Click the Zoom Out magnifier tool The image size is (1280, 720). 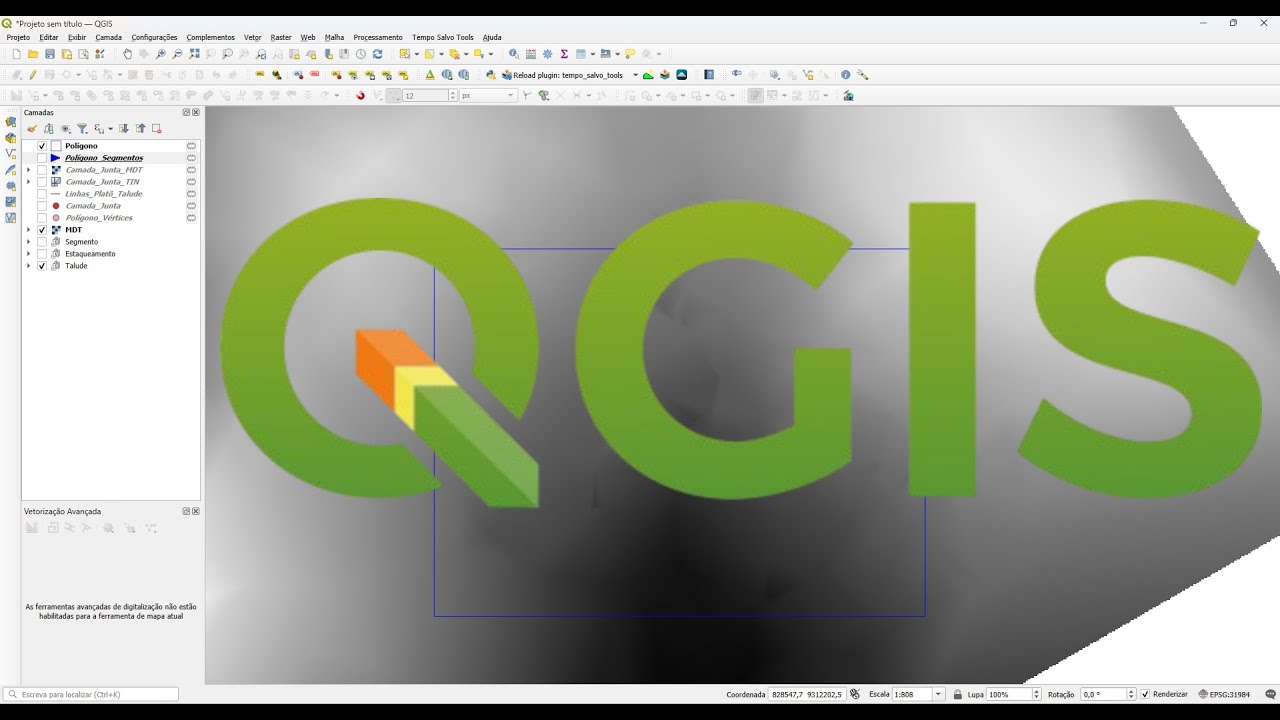pos(178,54)
